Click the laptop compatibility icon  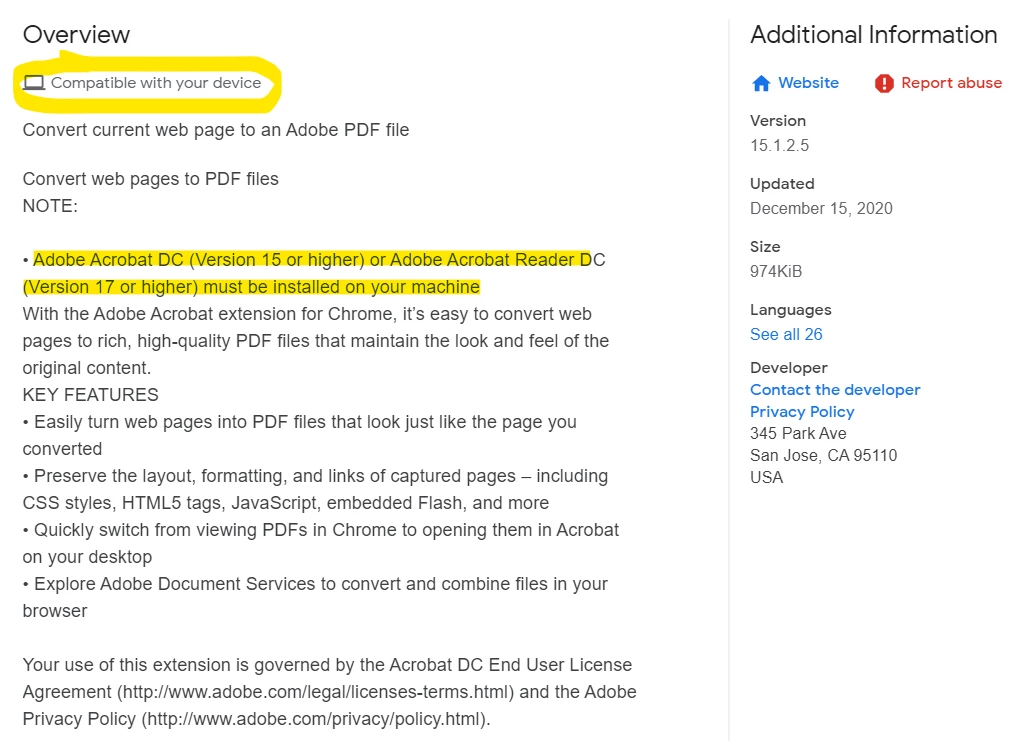pos(34,83)
